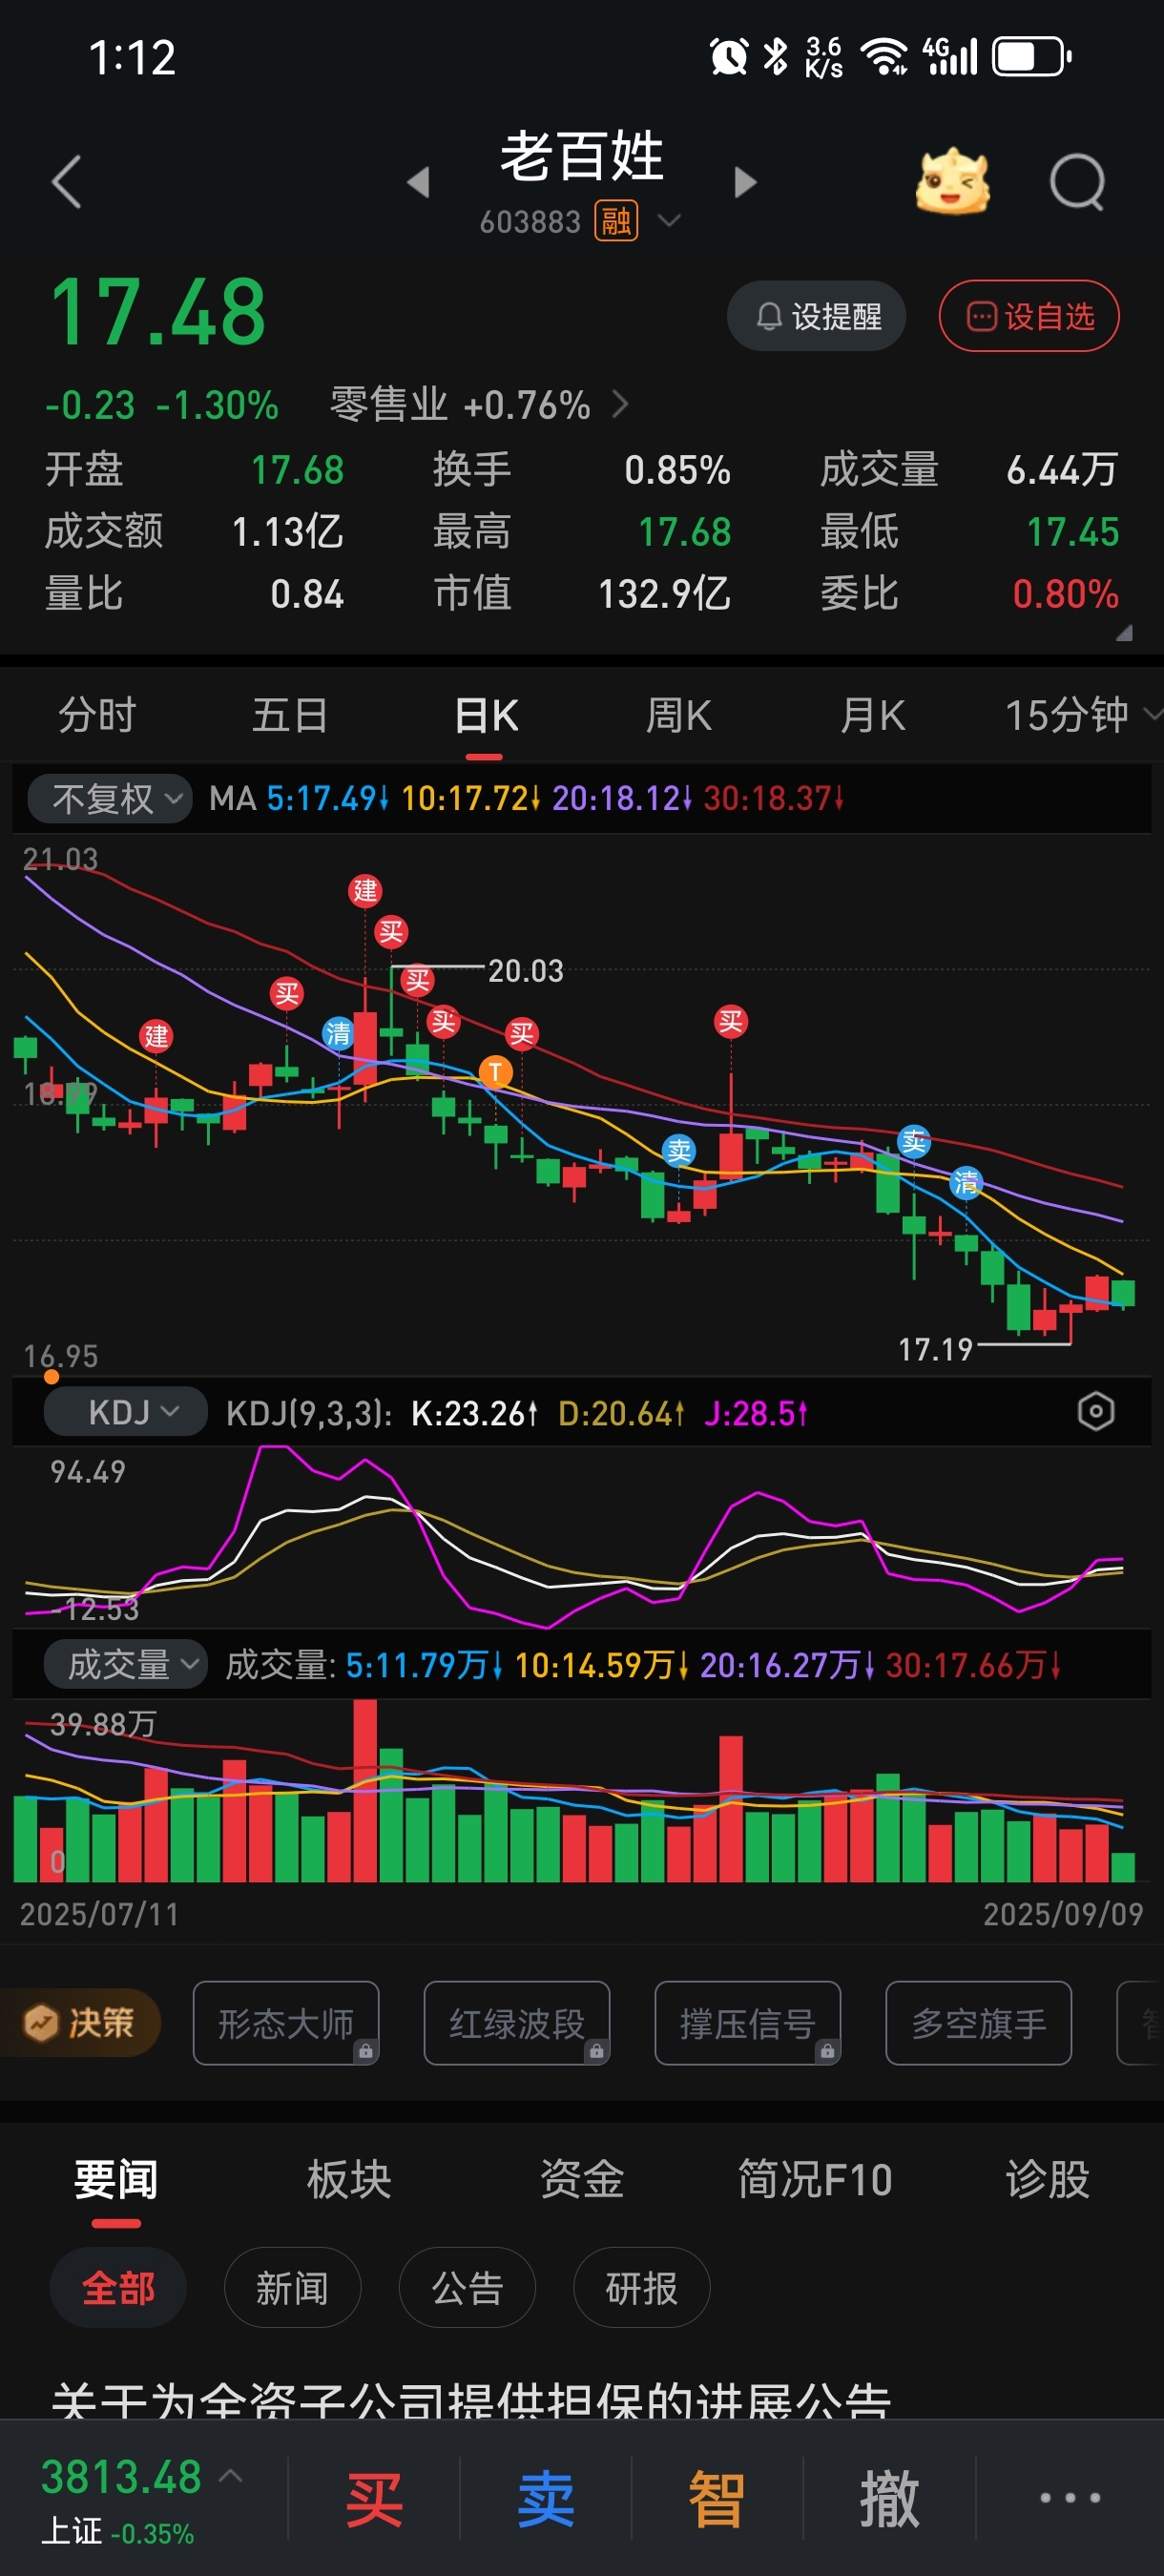Select the 日K chart tab
This screenshot has width=1164, height=2576.
[x=485, y=715]
